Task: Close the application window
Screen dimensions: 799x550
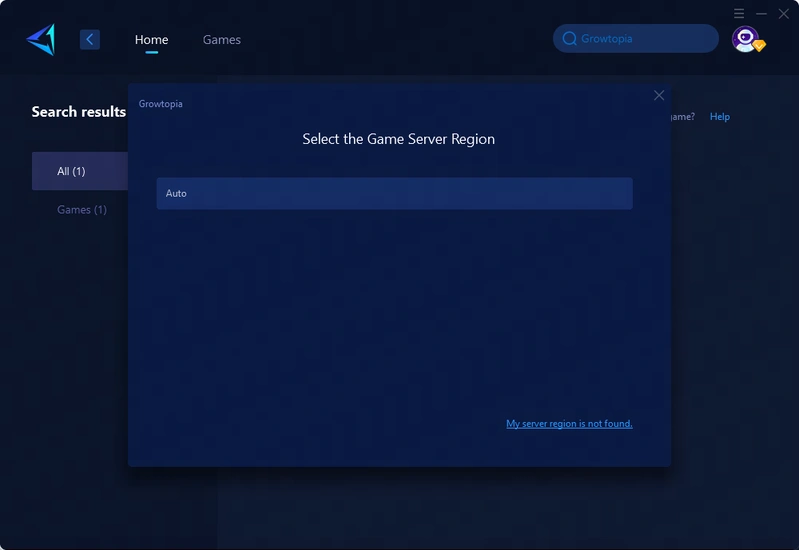Action: [784, 13]
